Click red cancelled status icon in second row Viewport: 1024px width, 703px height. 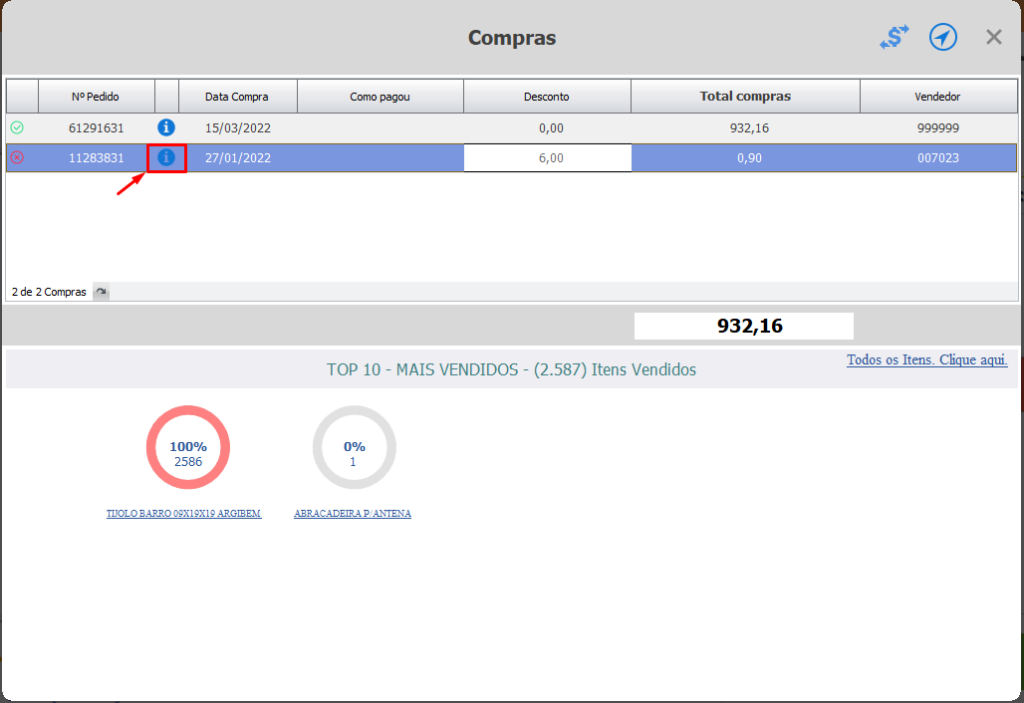pos(18,157)
